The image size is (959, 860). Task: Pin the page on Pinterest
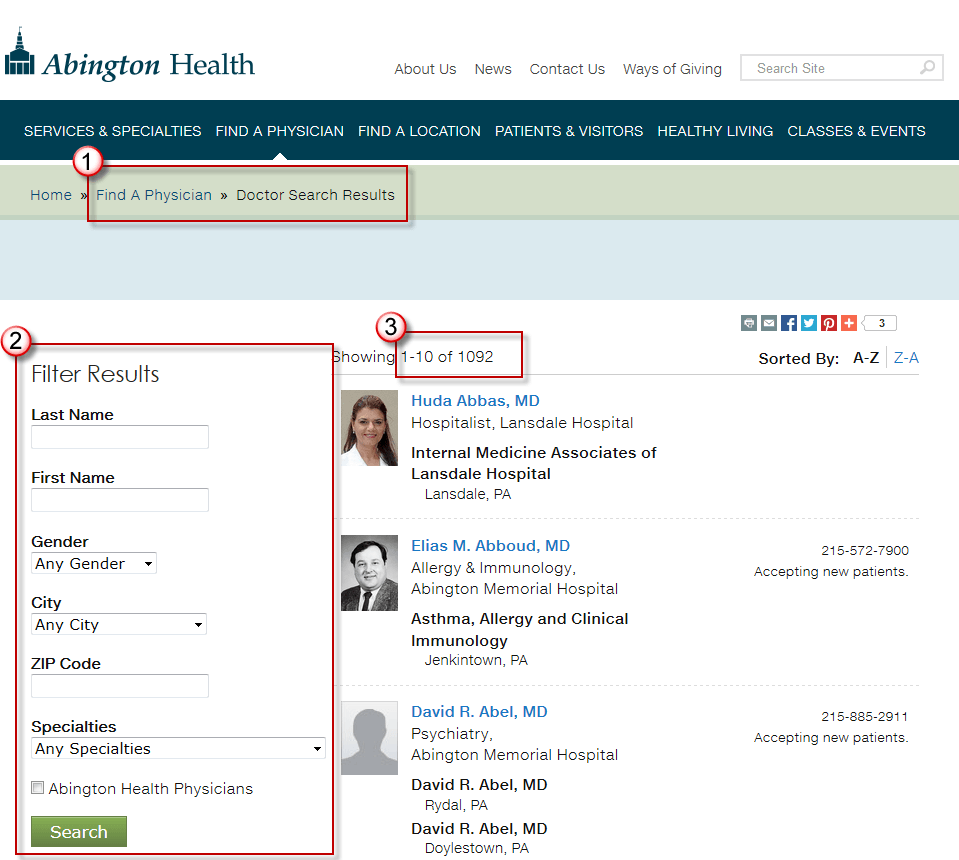pos(829,323)
